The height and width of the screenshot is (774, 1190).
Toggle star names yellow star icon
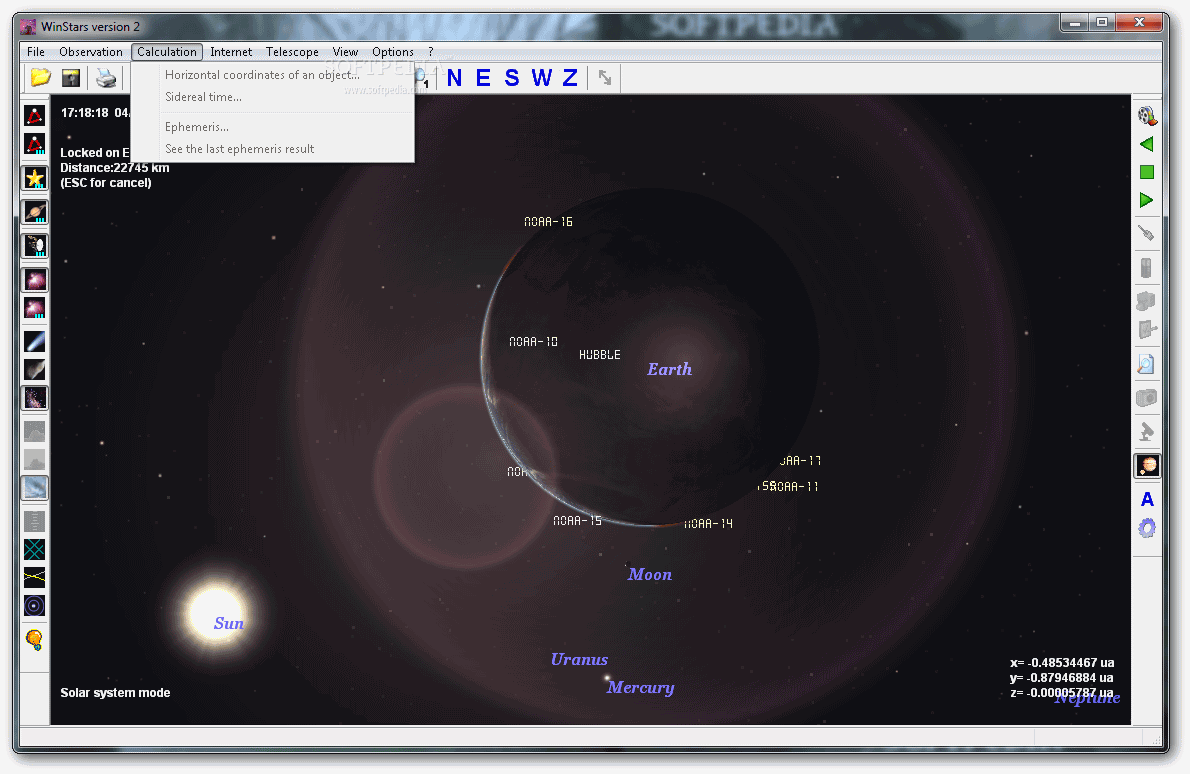point(35,178)
